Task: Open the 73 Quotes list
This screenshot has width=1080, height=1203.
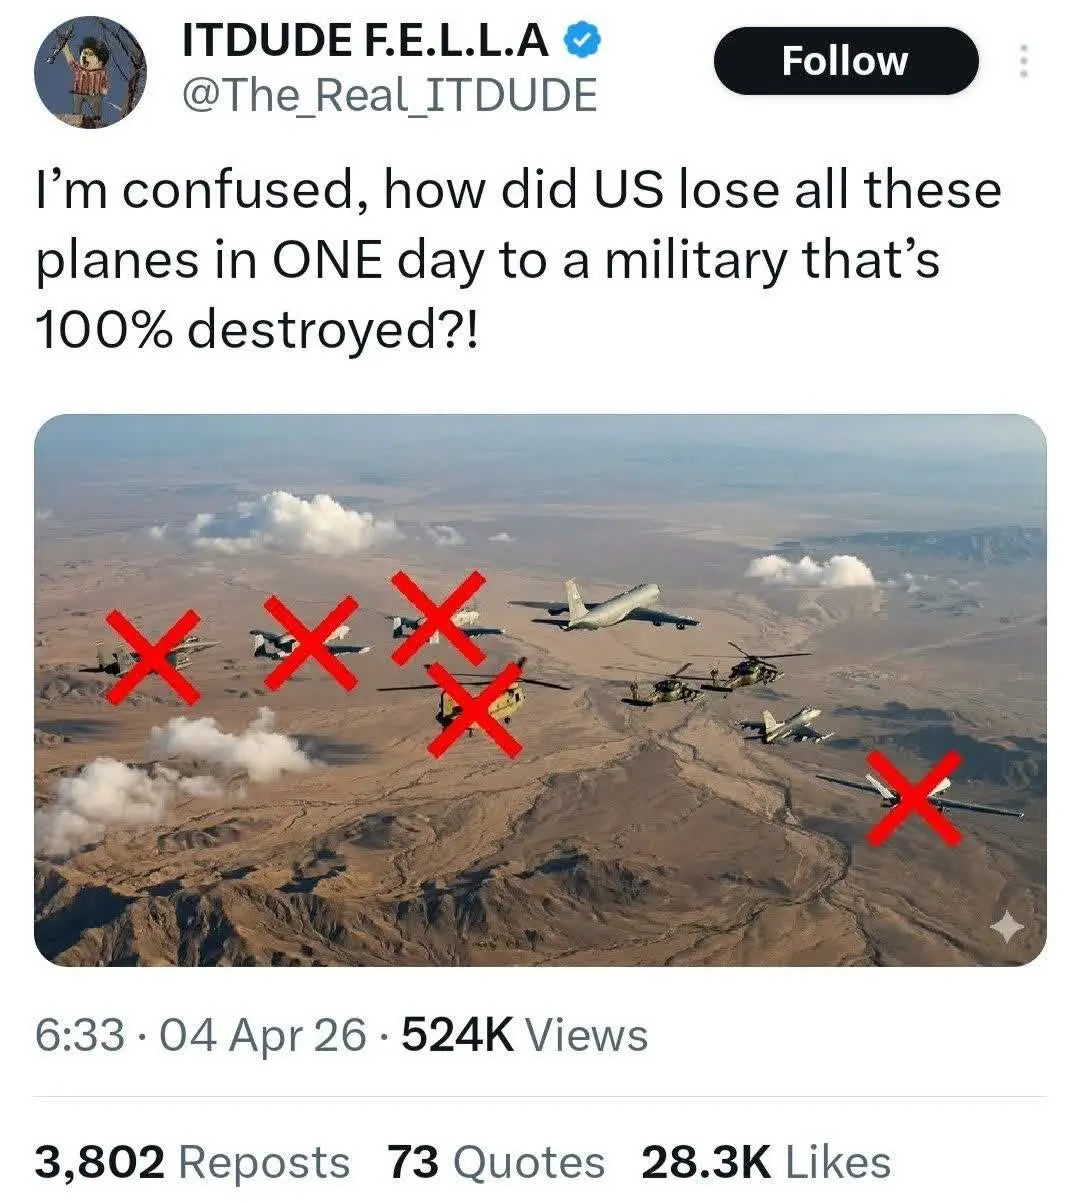Action: (496, 1162)
